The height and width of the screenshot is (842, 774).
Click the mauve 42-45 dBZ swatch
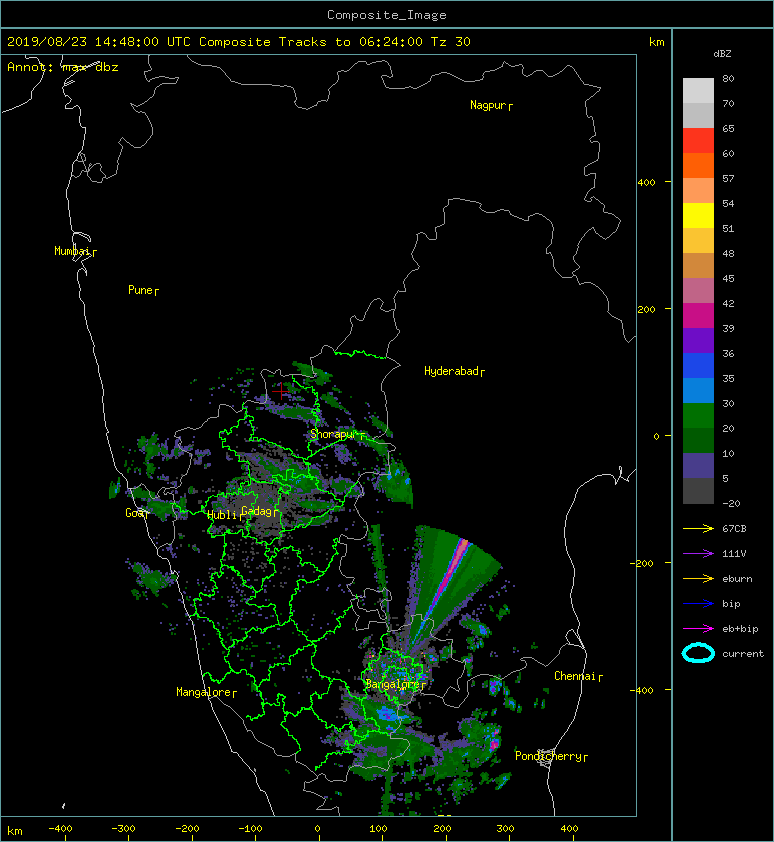click(x=698, y=291)
